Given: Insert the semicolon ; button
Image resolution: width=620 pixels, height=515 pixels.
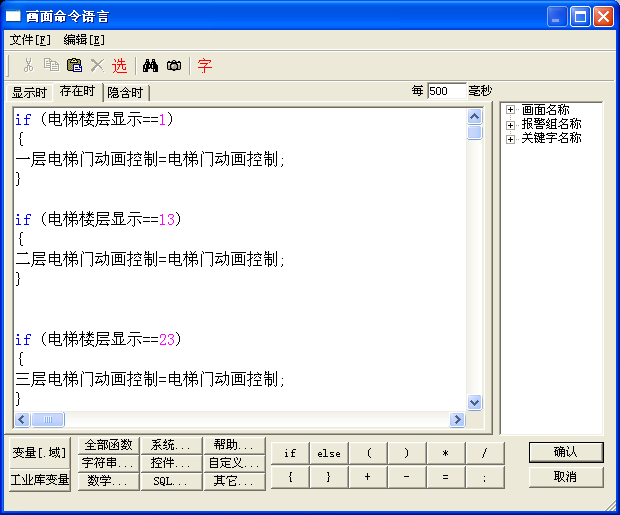Looking at the screenshot, I should coord(485,477).
